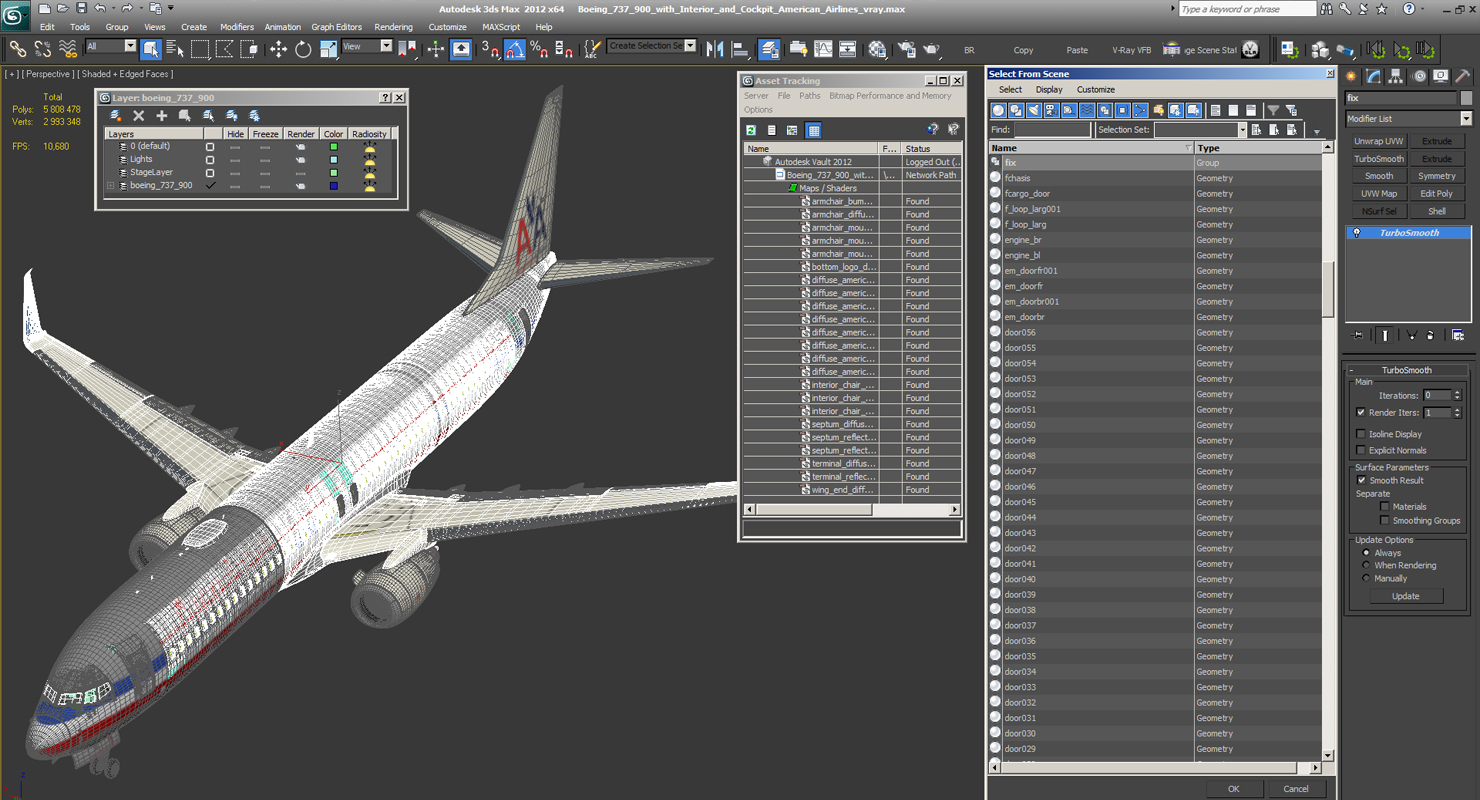The image size is (1480, 800).
Task: Open the Layer Manager from toolbar
Action: [769, 49]
